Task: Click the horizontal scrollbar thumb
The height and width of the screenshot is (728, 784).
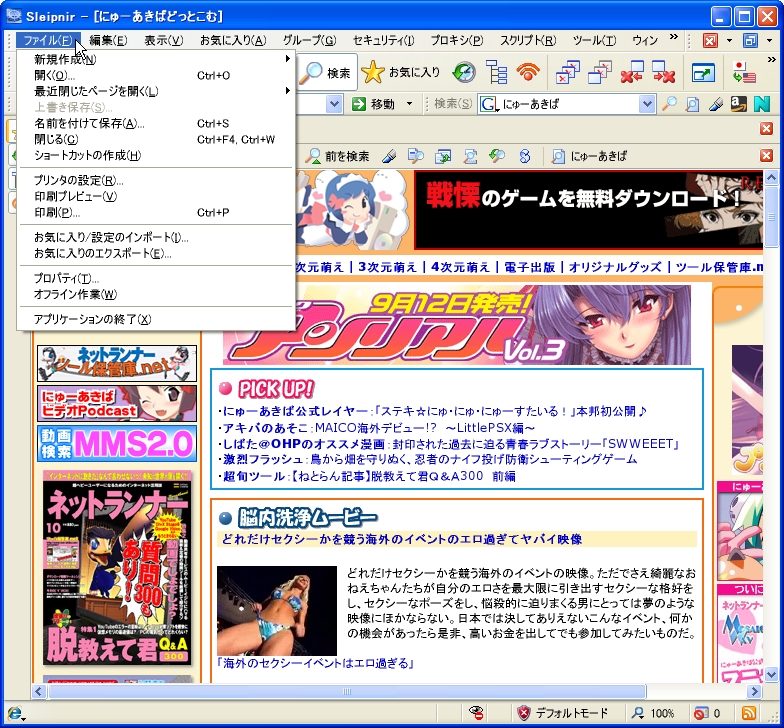Action: click(x=346, y=692)
